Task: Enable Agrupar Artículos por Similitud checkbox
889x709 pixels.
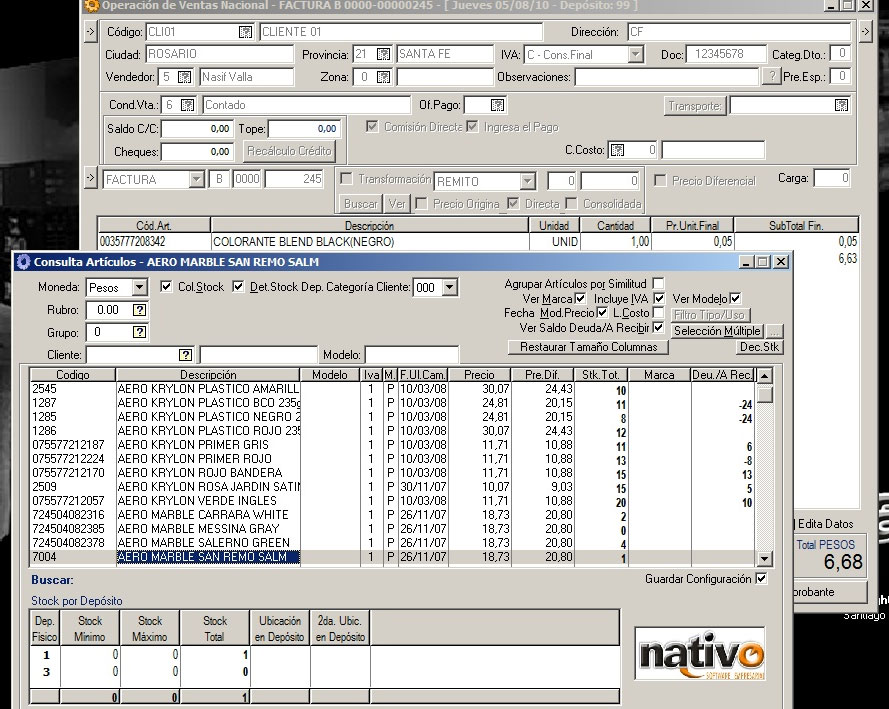Action: click(x=658, y=284)
